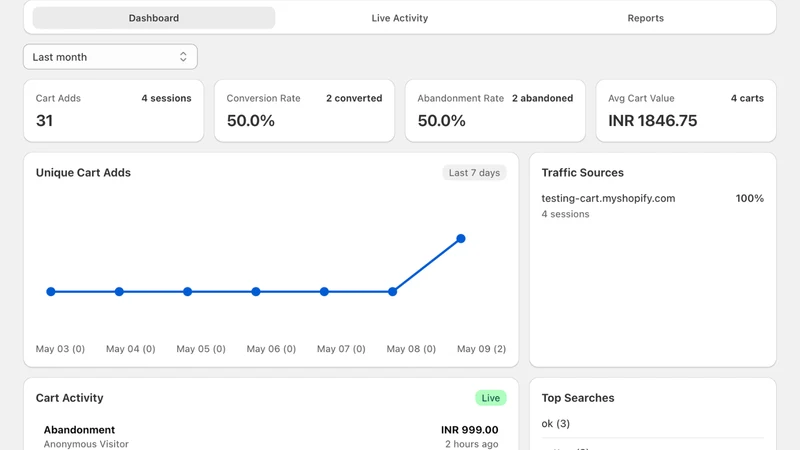Image resolution: width=800 pixels, height=450 pixels.
Task: Click the INR 999.00 abandonment amount
Action: pos(469,430)
